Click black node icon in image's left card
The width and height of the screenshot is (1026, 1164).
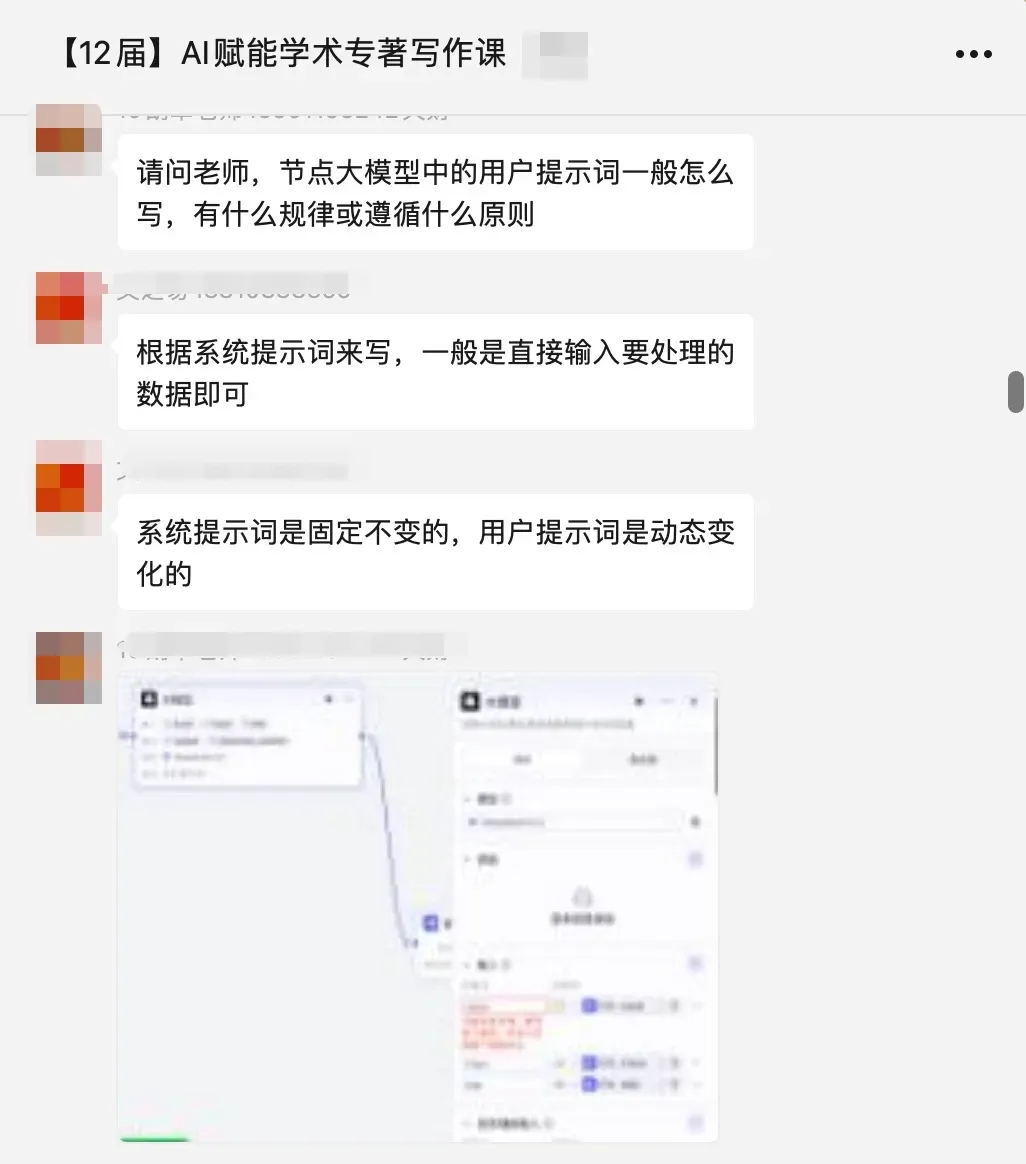pos(150,699)
